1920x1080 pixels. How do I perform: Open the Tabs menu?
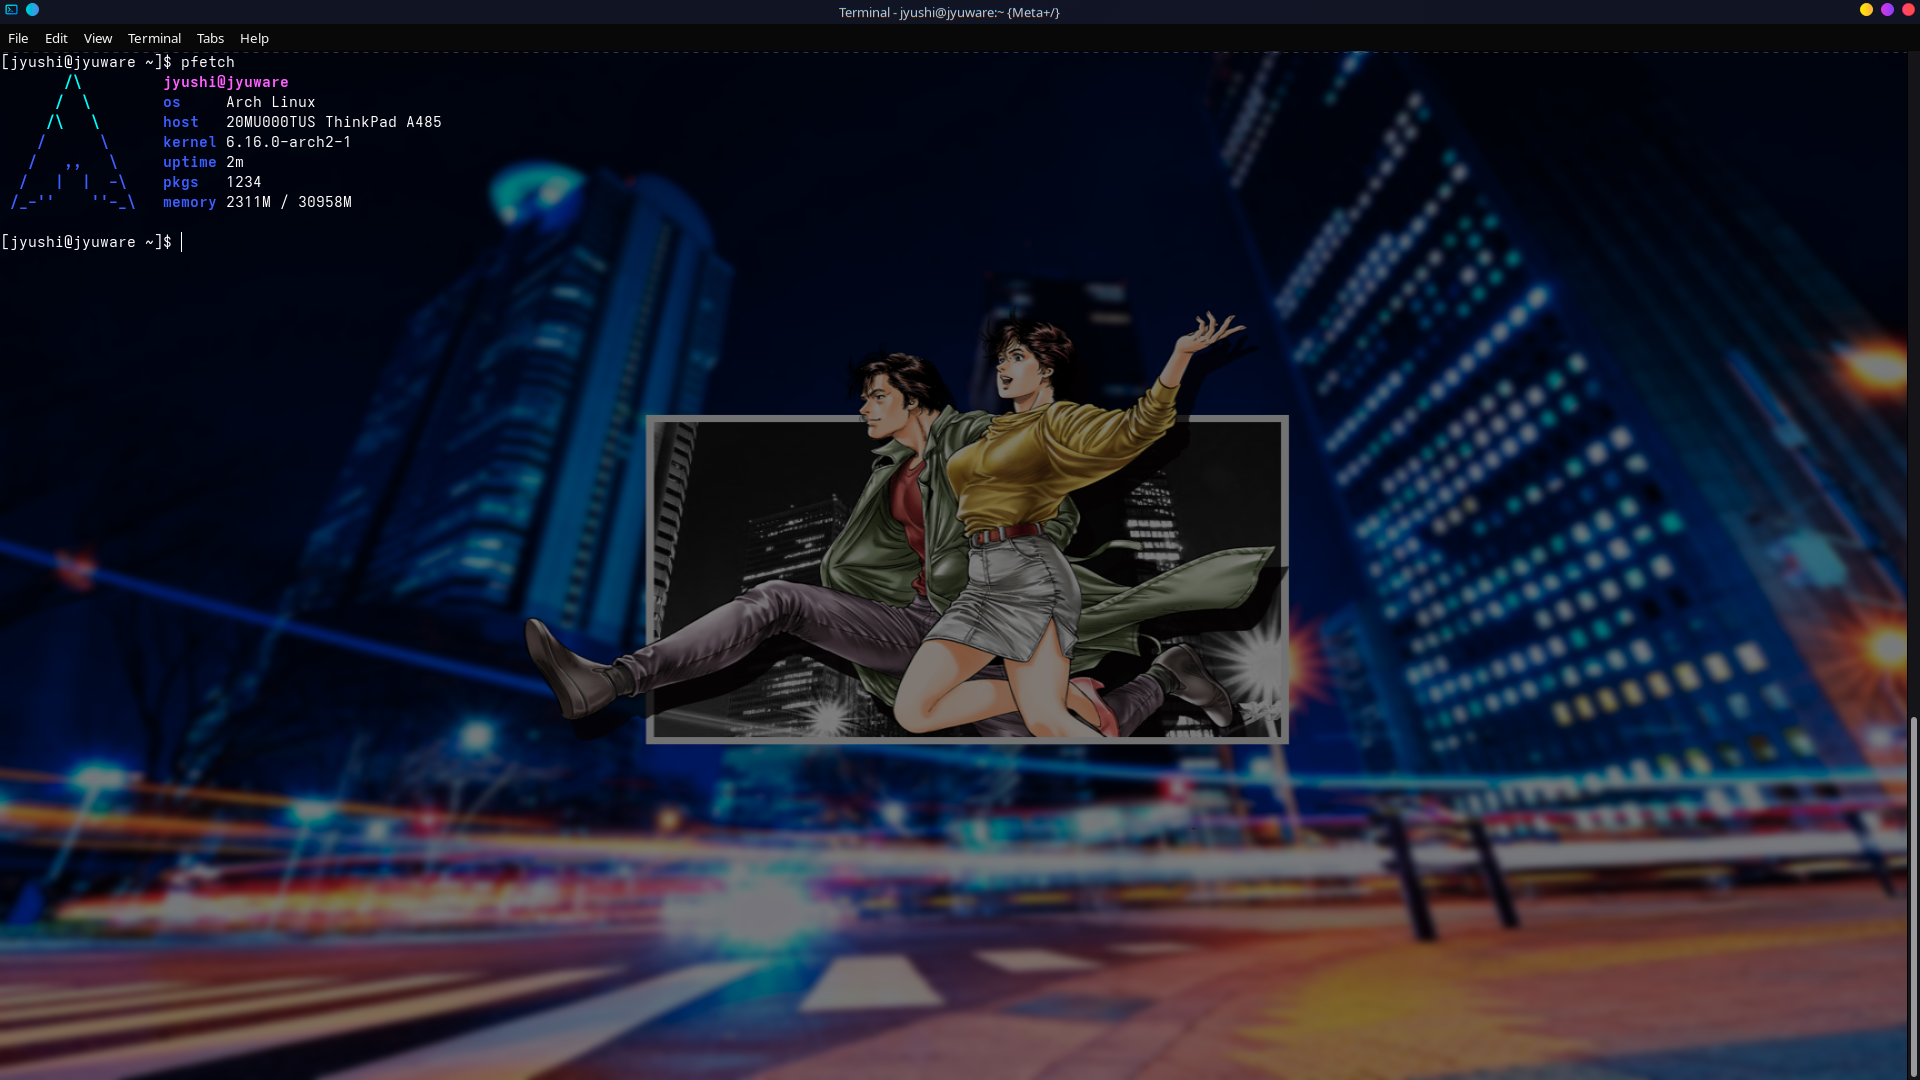tap(210, 38)
